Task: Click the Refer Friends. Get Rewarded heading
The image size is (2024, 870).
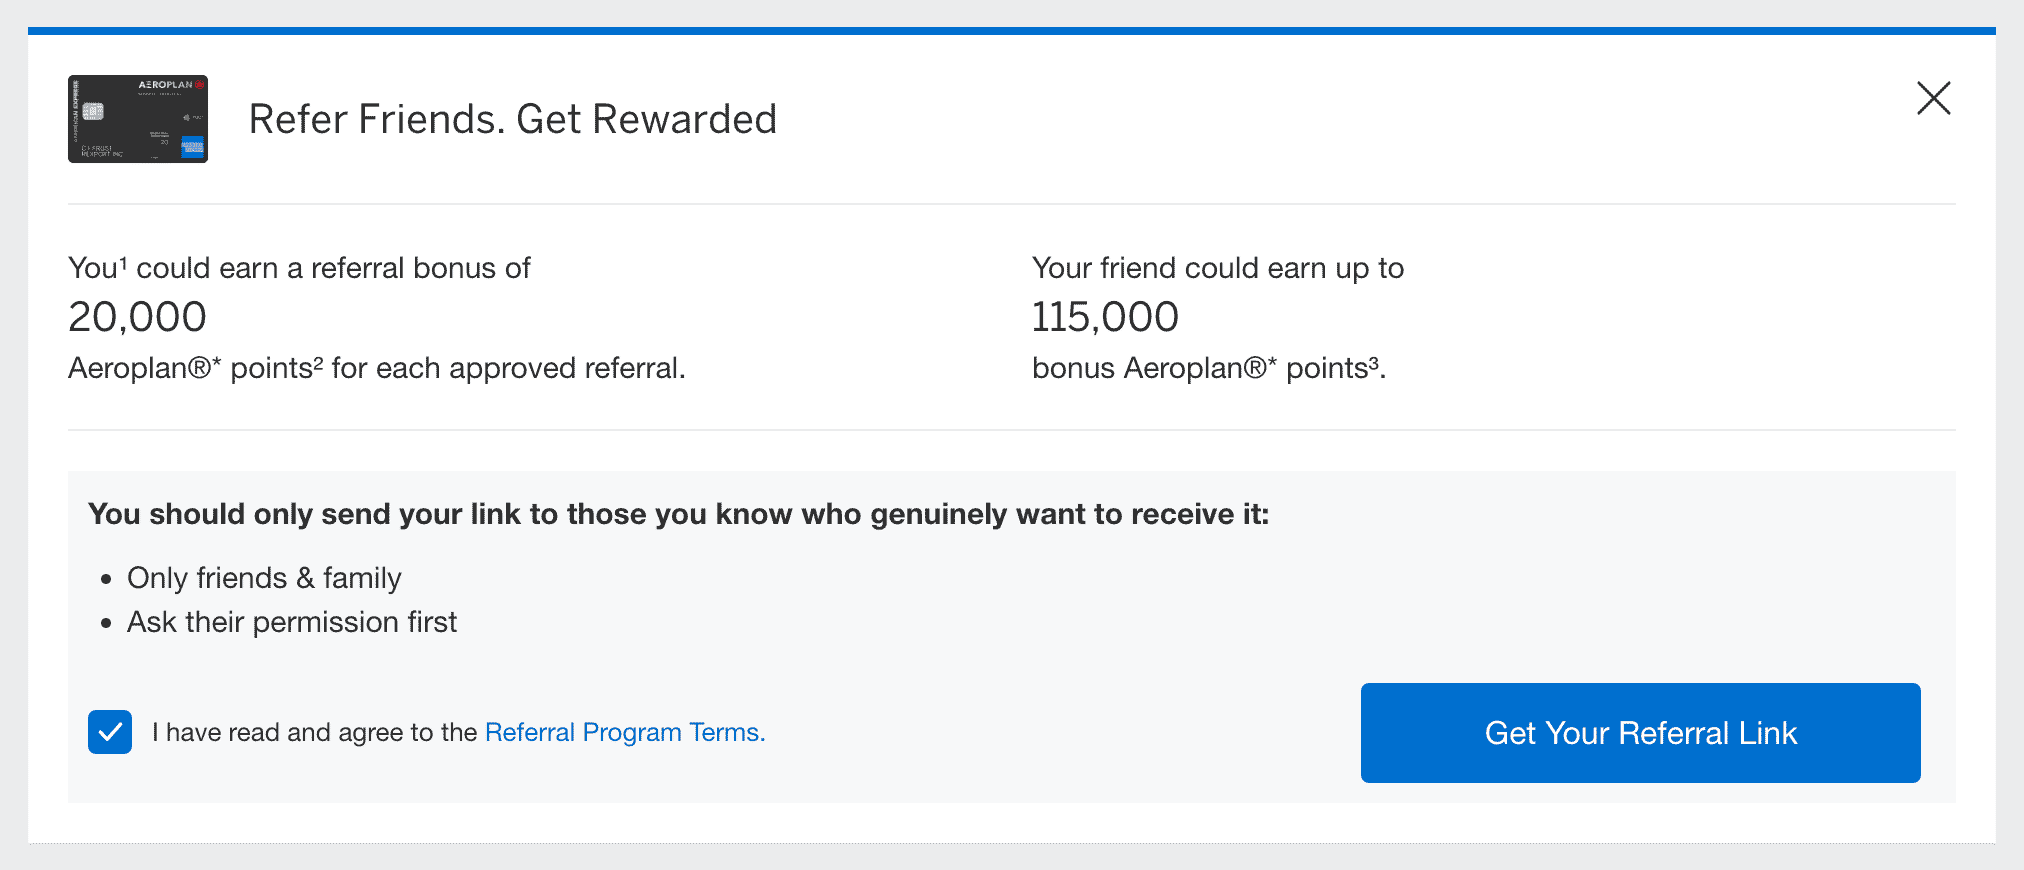Action: (512, 119)
